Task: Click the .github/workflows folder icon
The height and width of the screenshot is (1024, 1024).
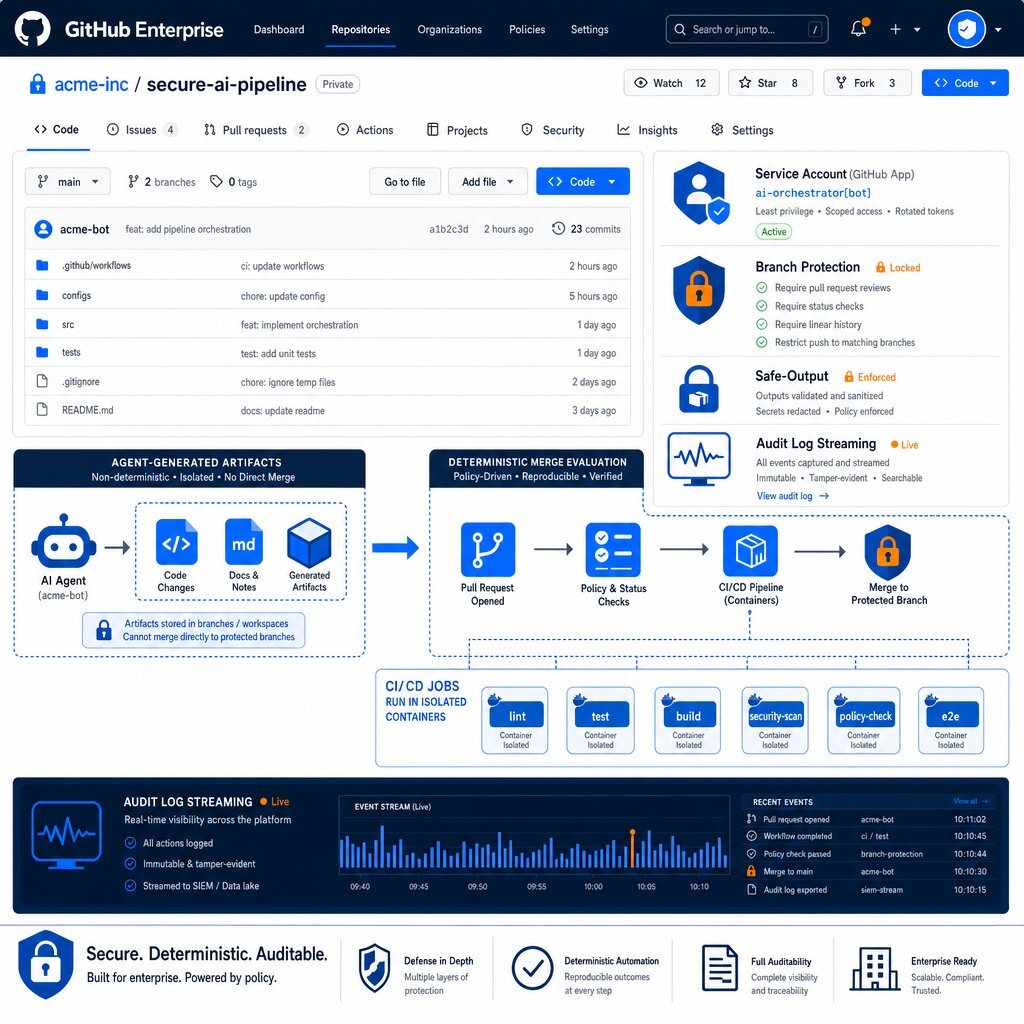Action: pos(42,265)
